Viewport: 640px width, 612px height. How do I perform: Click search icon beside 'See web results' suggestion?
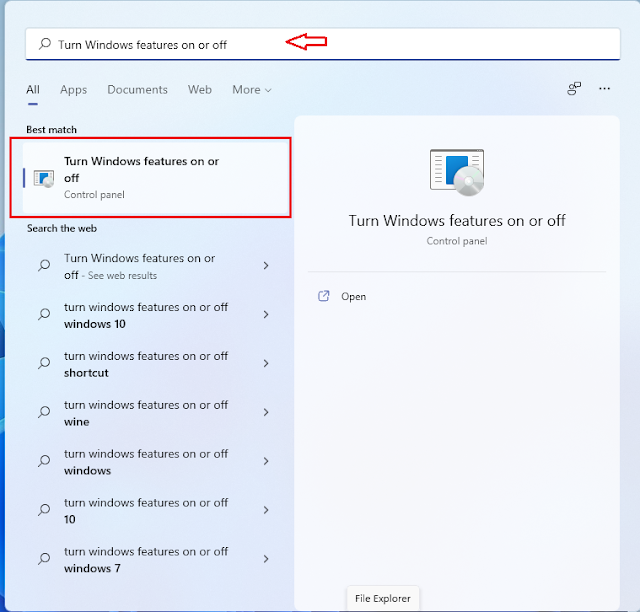(44, 265)
